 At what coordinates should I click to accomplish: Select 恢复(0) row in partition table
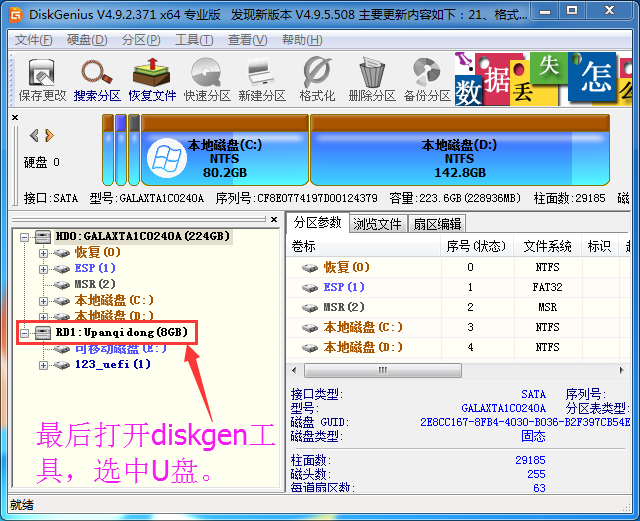point(457,267)
